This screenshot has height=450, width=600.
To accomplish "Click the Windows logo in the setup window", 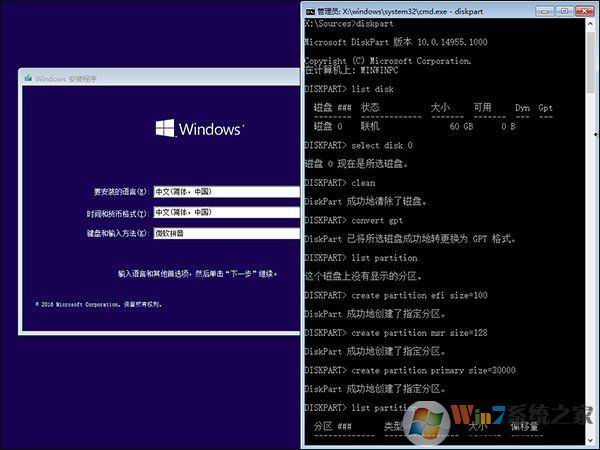I will click(x=199, y=128).
